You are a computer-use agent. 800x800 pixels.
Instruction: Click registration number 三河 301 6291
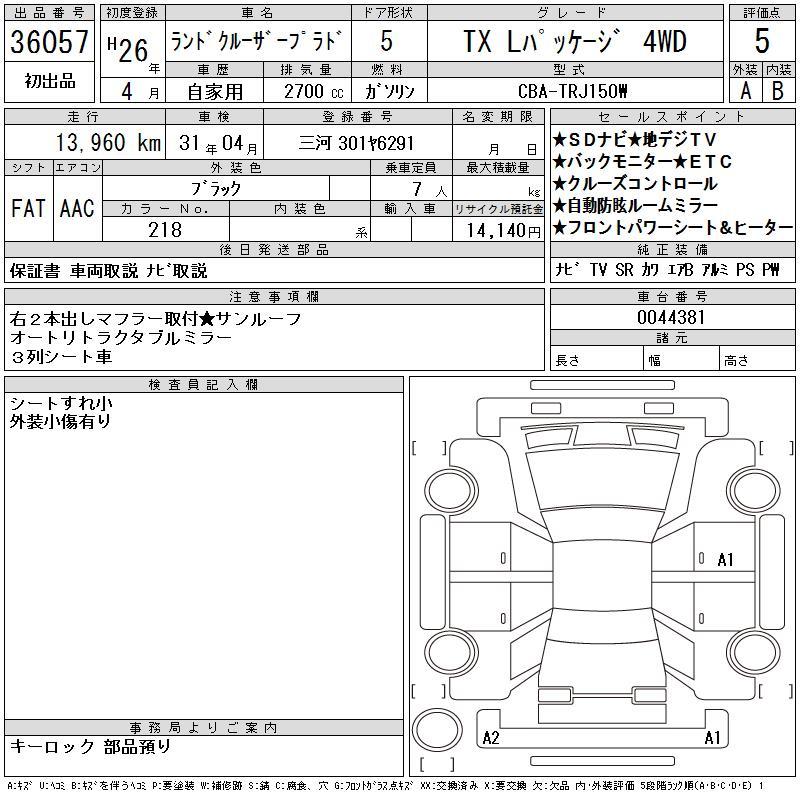pyautogui.click(x=356, y=143)
